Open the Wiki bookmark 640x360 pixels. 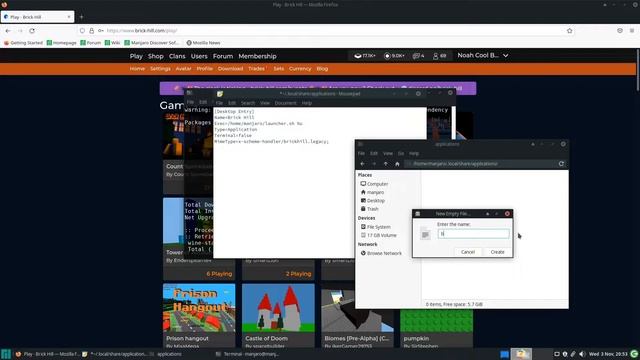pos(112,42)
